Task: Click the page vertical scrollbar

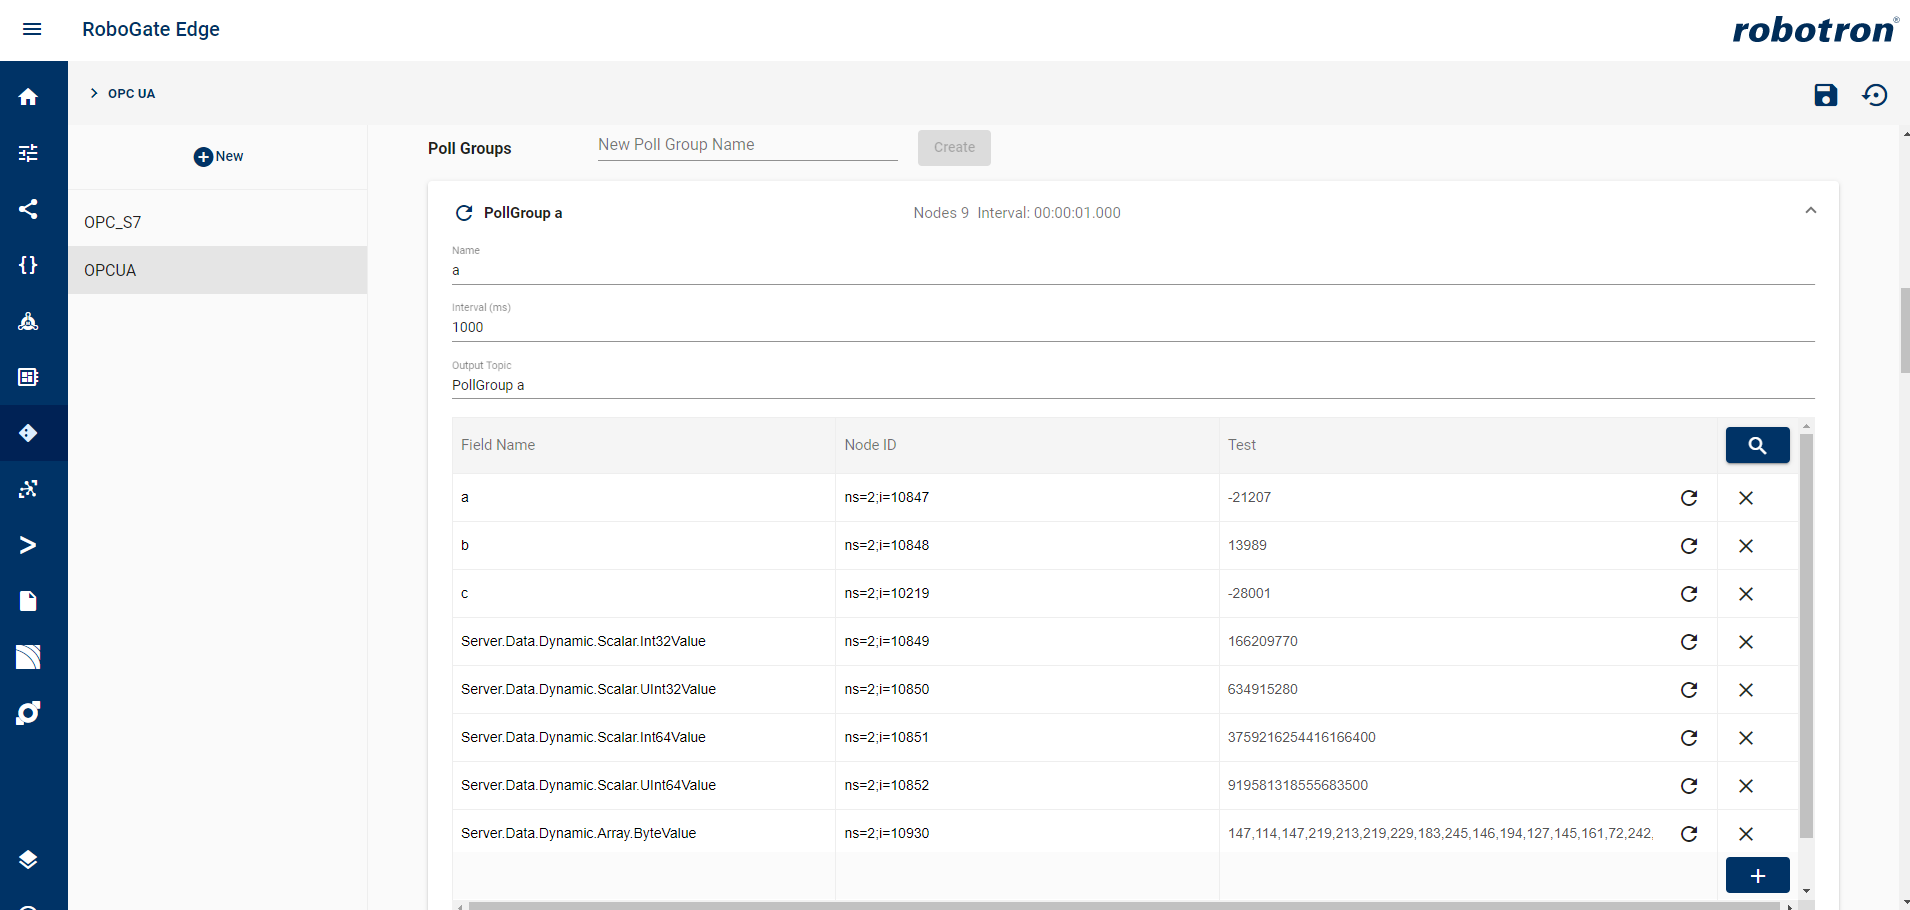Action: (x=1905, y=330)
